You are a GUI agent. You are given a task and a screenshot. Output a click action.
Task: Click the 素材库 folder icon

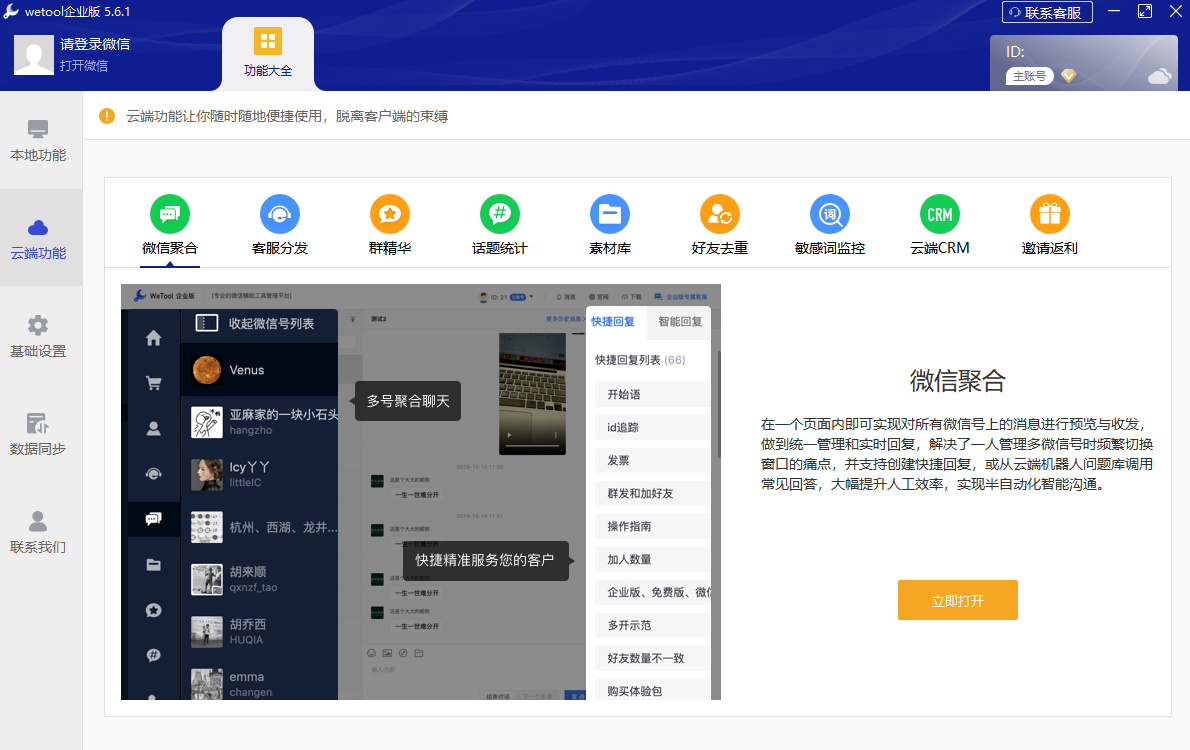pyautogui.click(x=610, y=214)
